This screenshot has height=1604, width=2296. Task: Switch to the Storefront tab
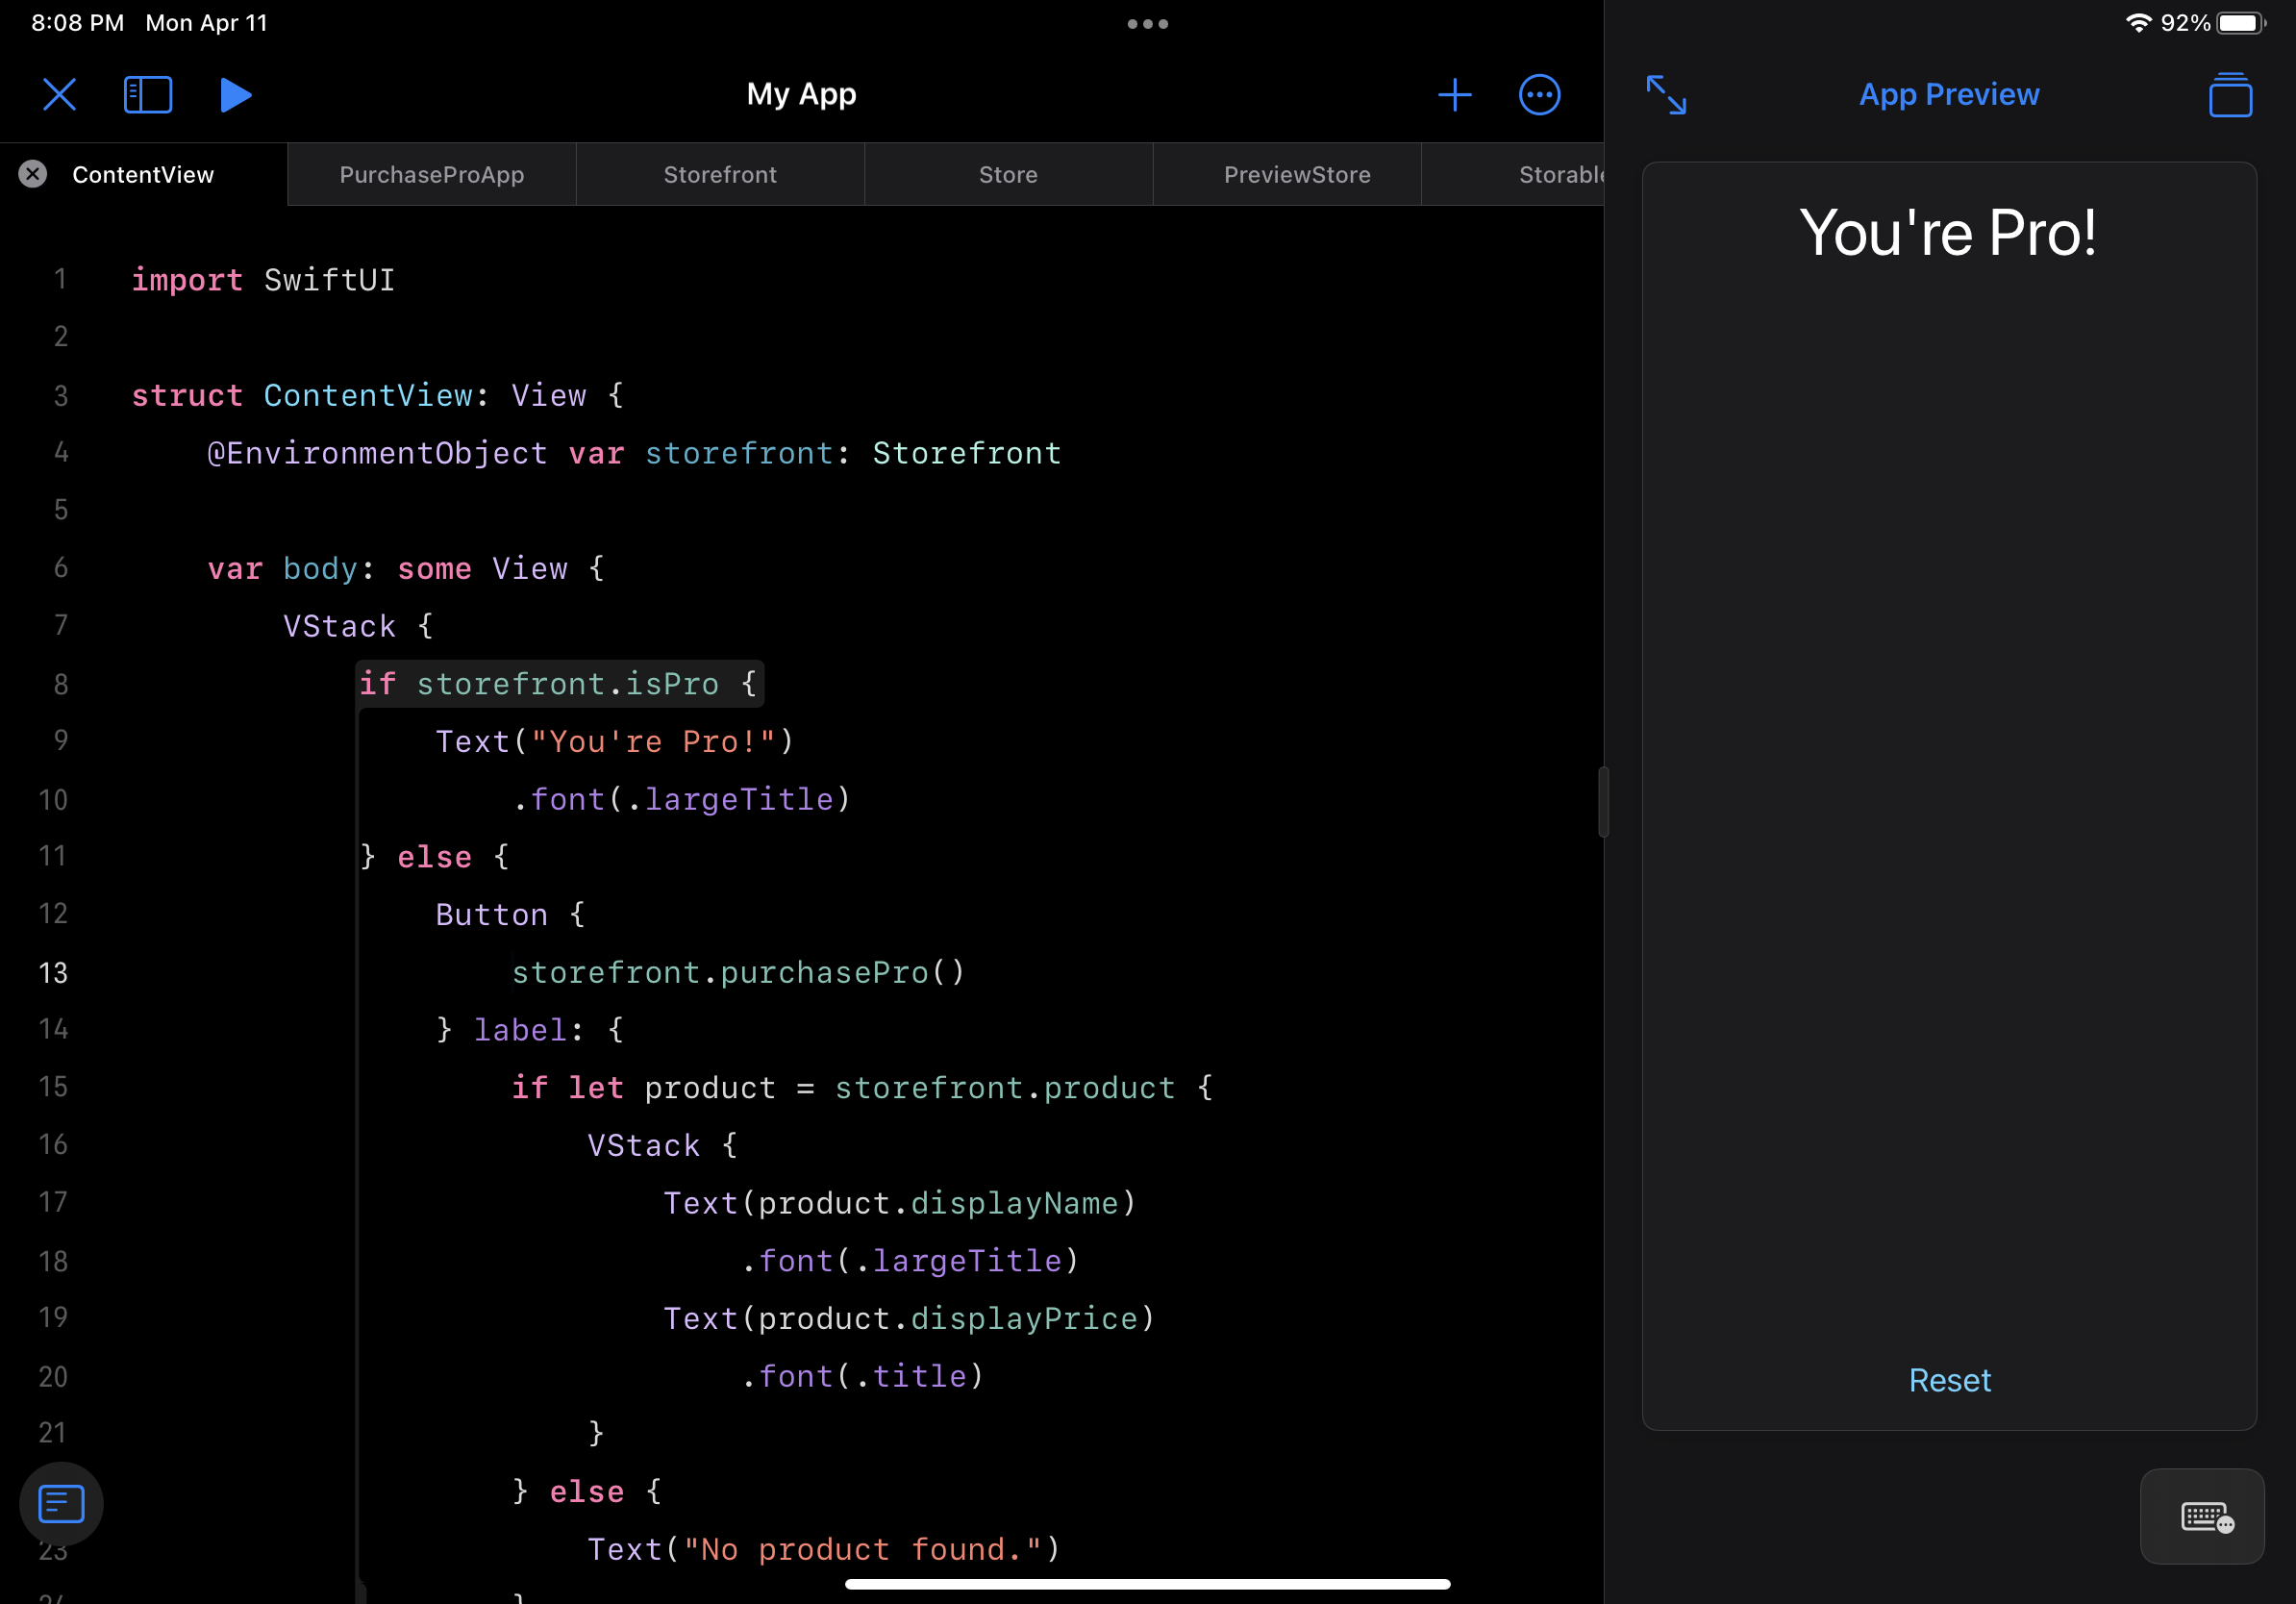coord(720,174)
